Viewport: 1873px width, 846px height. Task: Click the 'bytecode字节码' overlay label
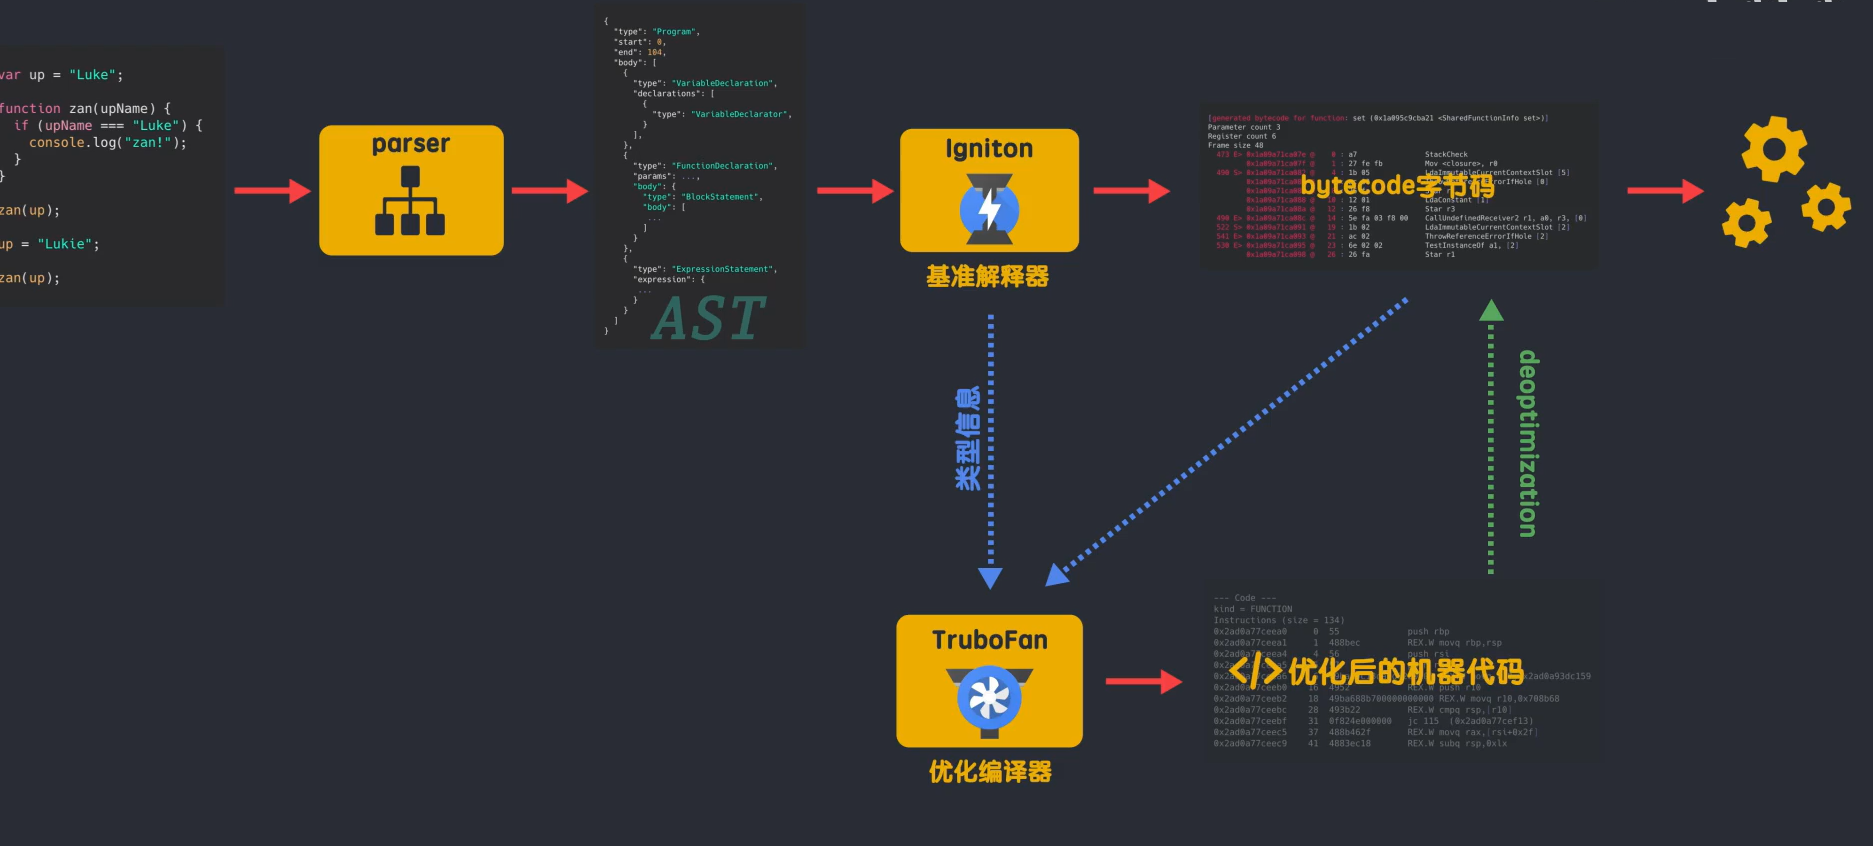(x=1397, y=185)
